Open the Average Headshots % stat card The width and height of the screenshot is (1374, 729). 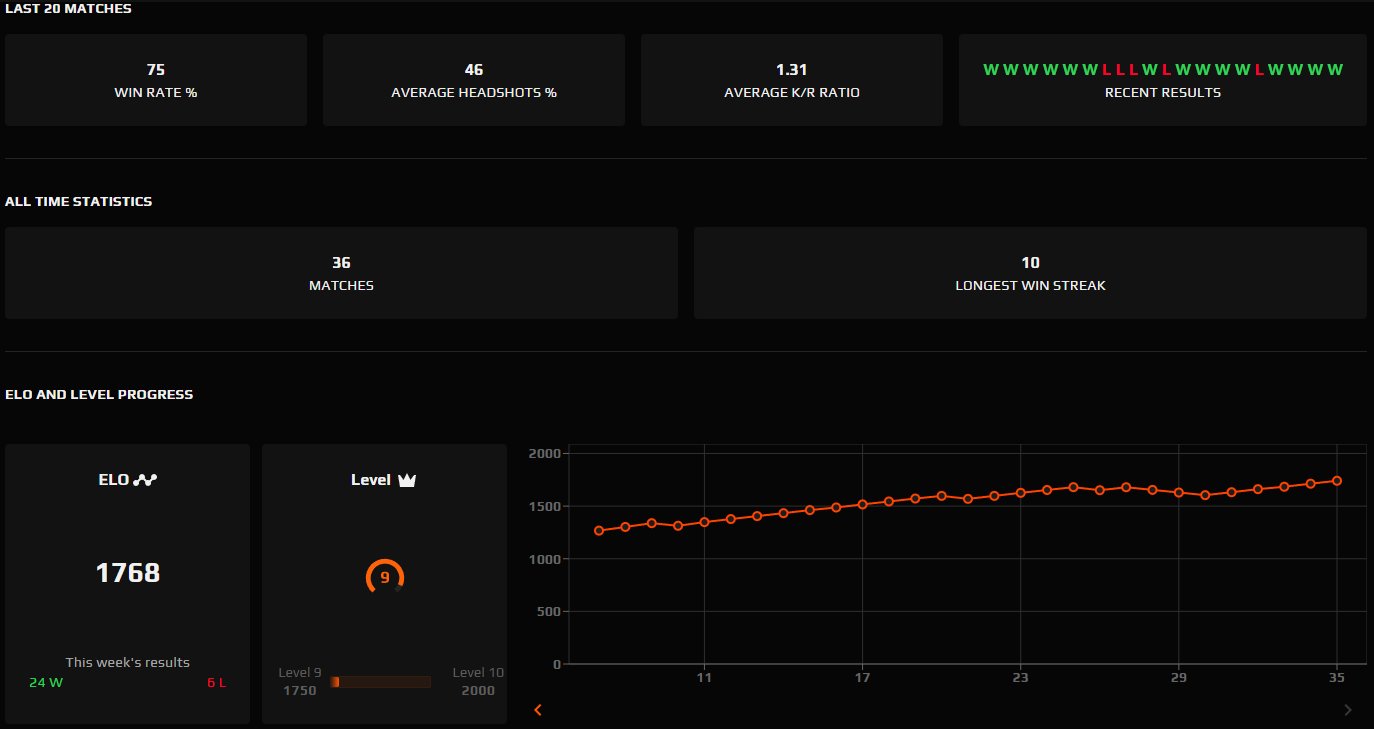474,80
